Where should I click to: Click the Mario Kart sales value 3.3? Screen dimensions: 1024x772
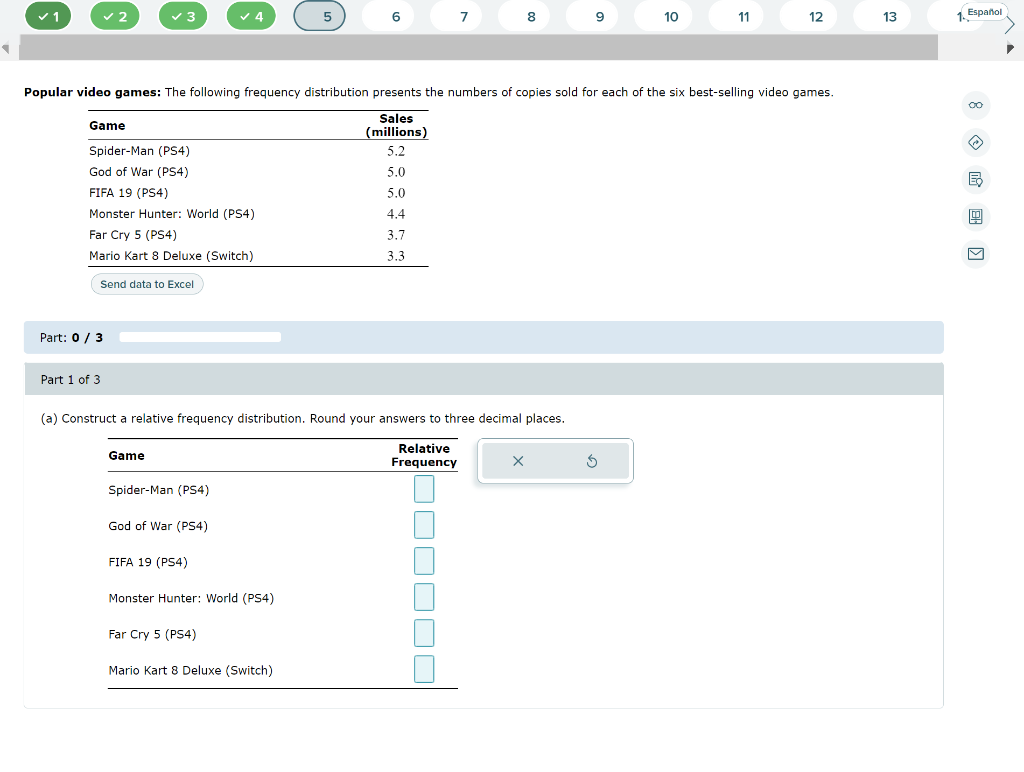[396, 255]
